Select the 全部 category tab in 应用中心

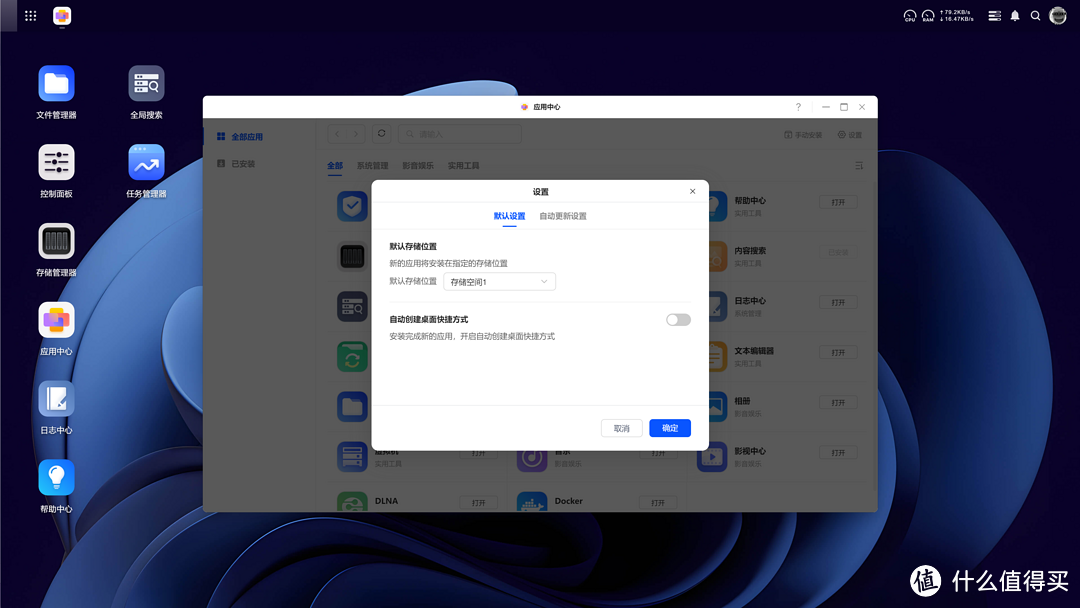(x=335, y=166)
